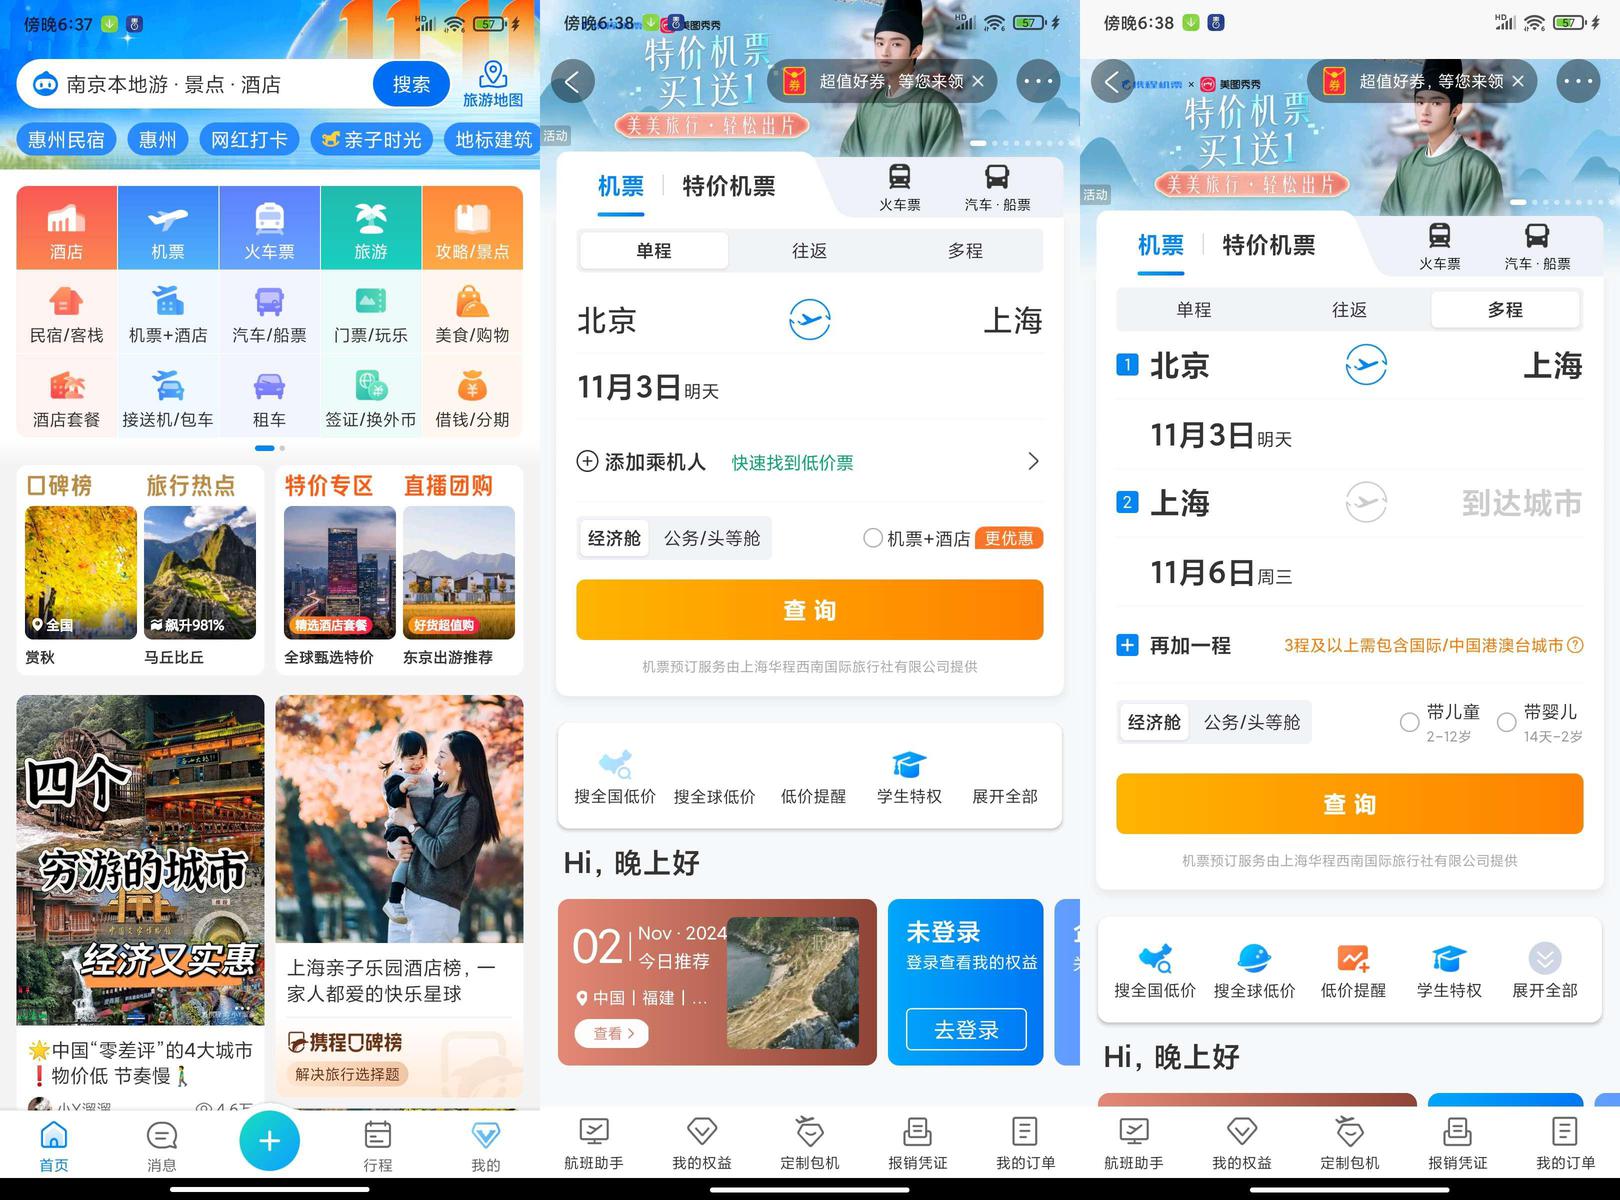Enable the 机票+酒店 radio option

pos(873,538)
